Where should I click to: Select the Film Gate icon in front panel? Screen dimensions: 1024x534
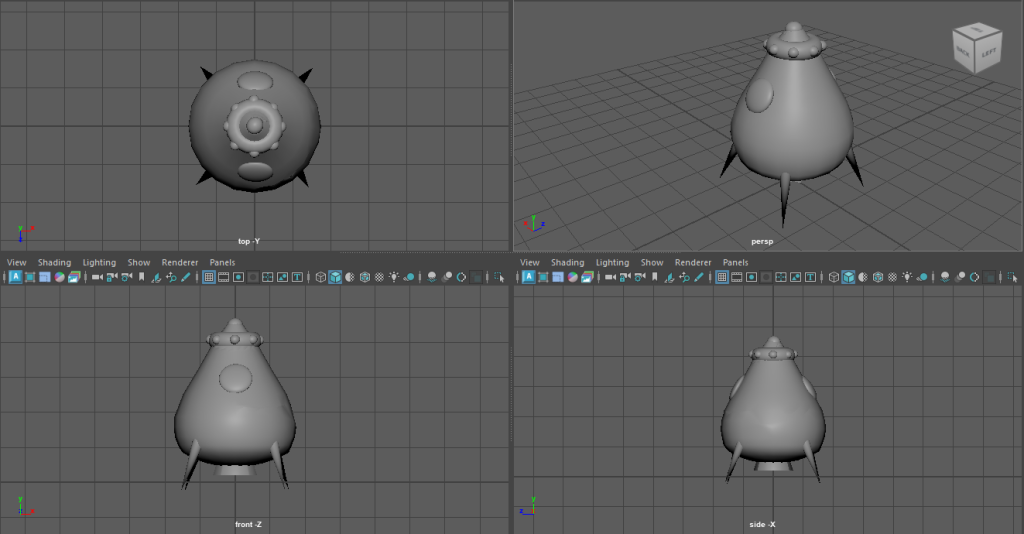point(224,277)
